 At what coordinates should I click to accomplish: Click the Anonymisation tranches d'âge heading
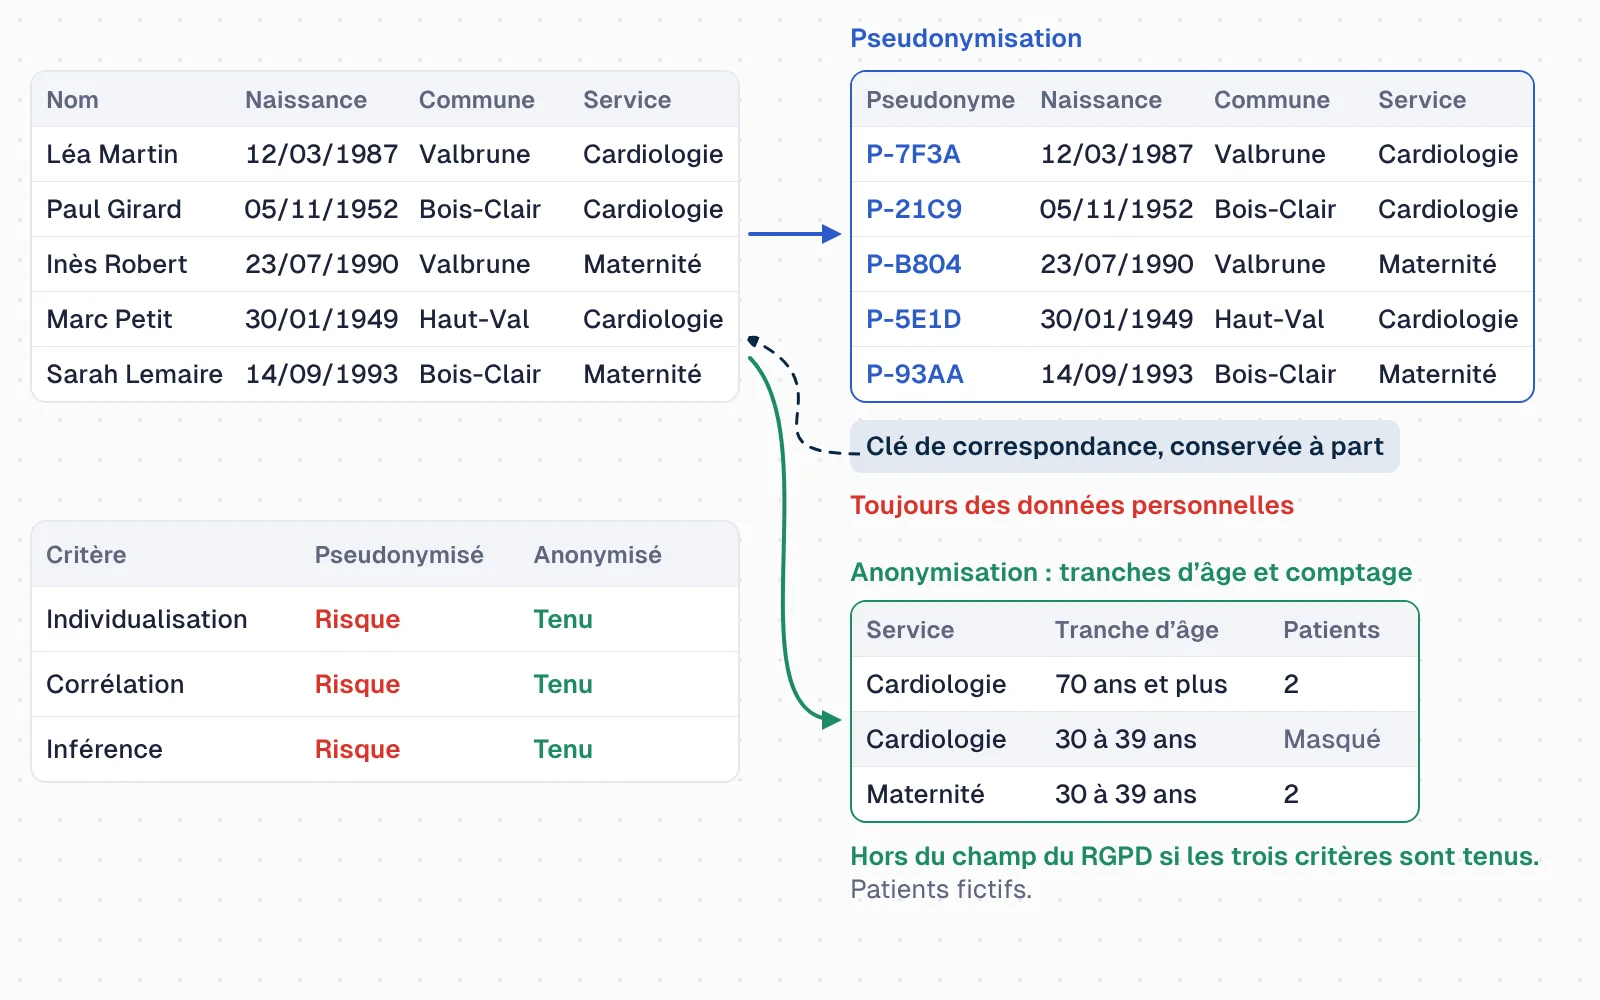(1131, 572)
